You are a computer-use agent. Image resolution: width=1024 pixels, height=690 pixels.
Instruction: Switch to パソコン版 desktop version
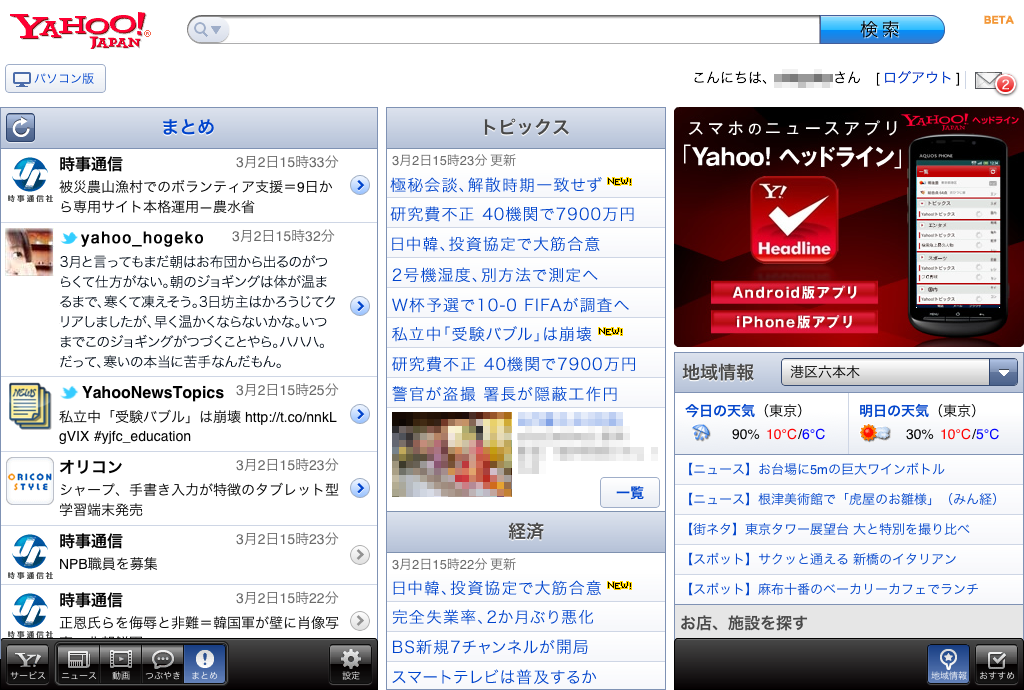pos(56,78)
